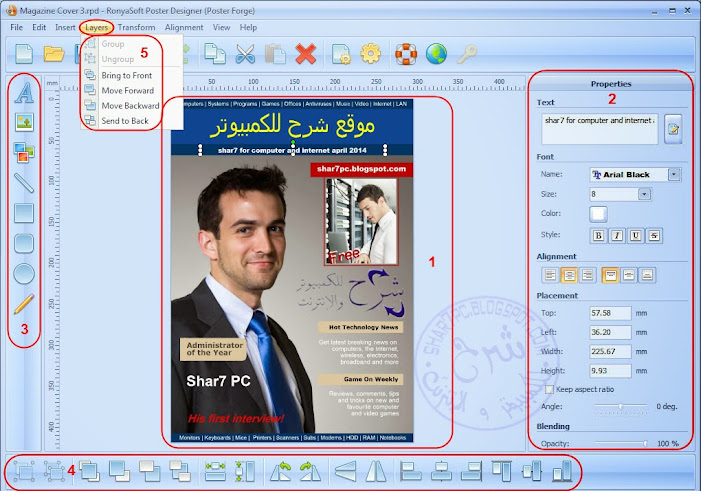The width and height of the screenshot is (701, 491).
Task: Toggle Strikethrough font style
Action: pos(654,236)
